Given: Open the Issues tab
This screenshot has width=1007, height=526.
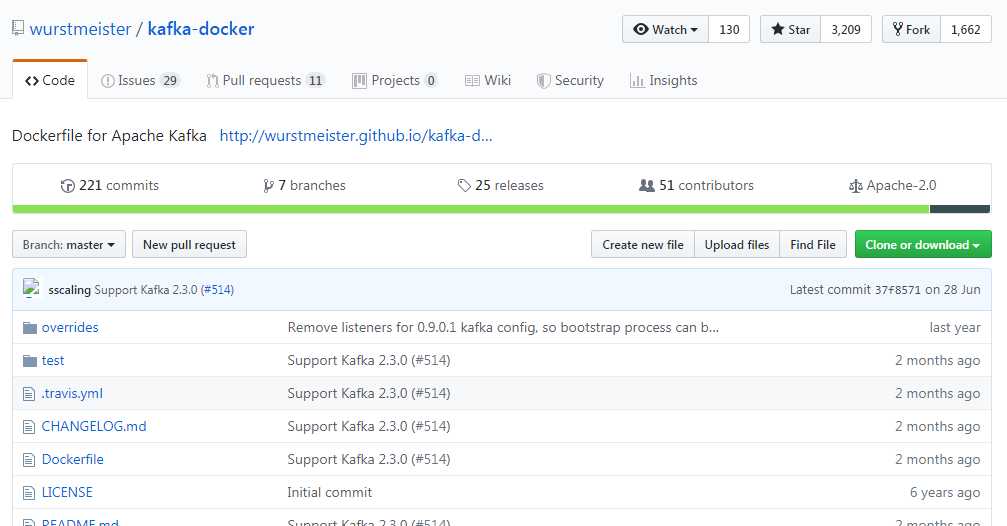Looking at the screenshot, I should [x=139, y=80].
